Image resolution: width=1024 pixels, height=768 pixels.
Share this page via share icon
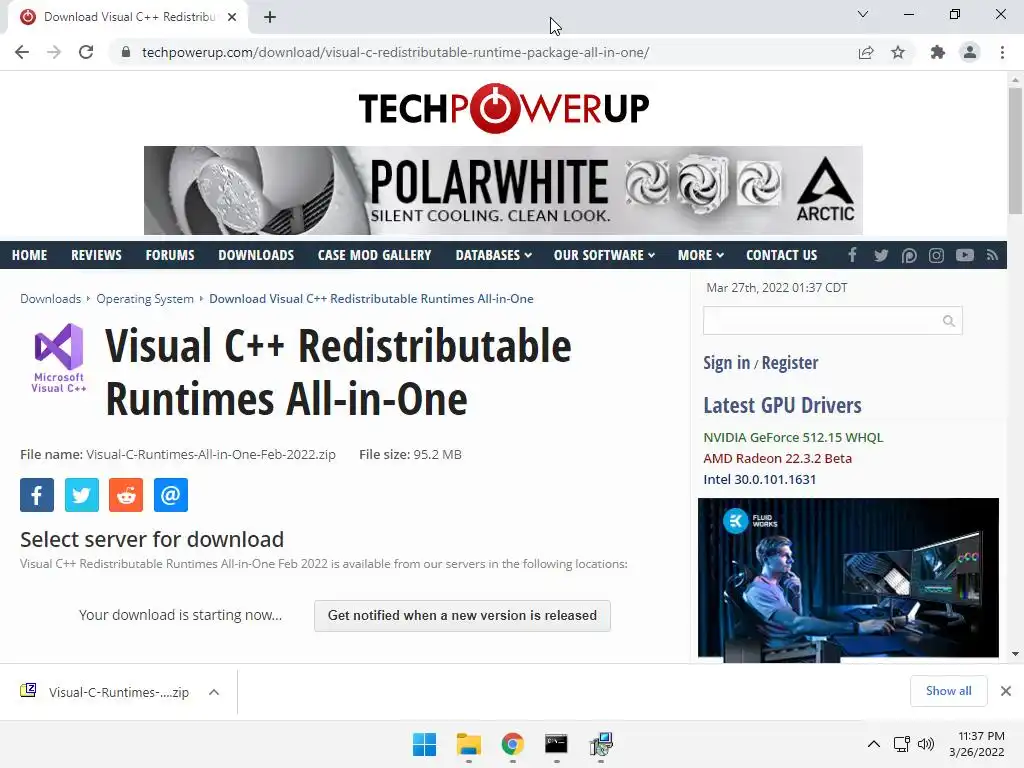tap(866, 52)
